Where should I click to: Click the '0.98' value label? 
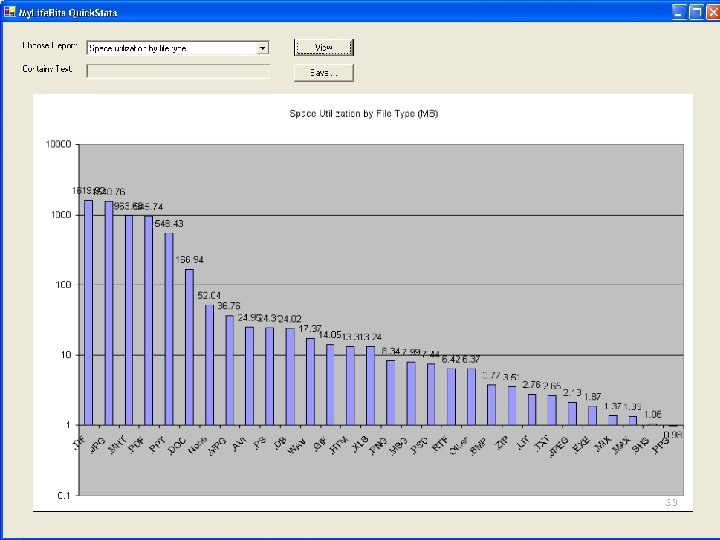tap(673, 434)
